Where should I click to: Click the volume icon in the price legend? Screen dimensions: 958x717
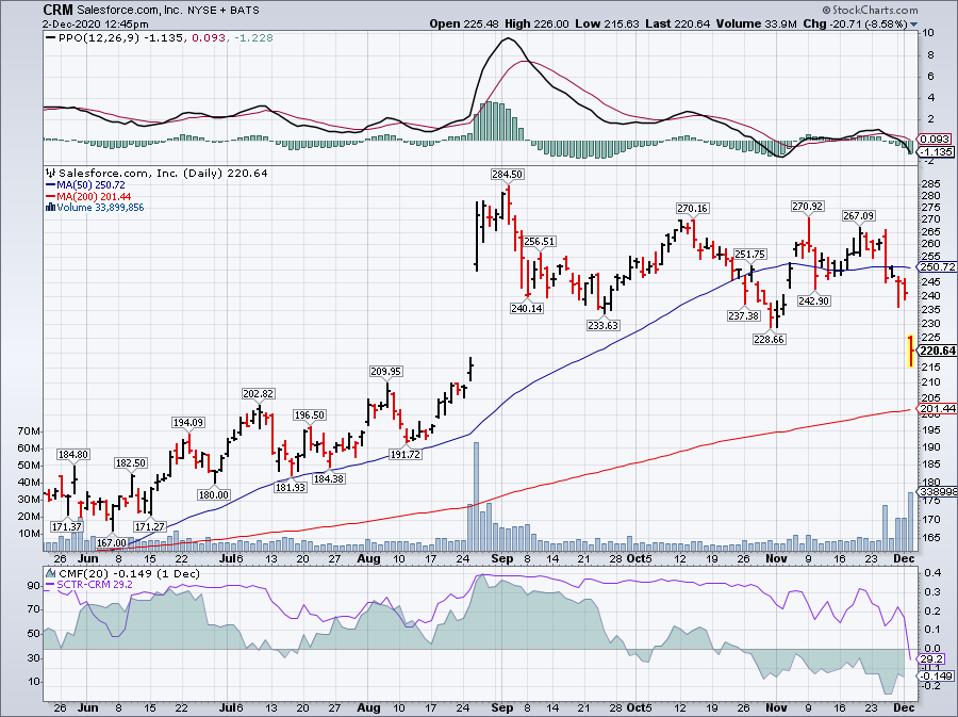point(51,208)
